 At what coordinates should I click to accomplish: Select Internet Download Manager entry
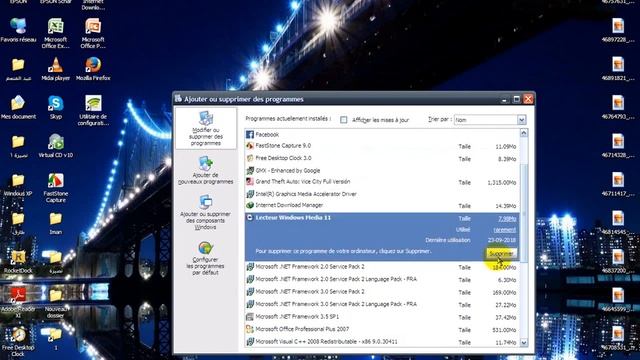pos(382,206)
